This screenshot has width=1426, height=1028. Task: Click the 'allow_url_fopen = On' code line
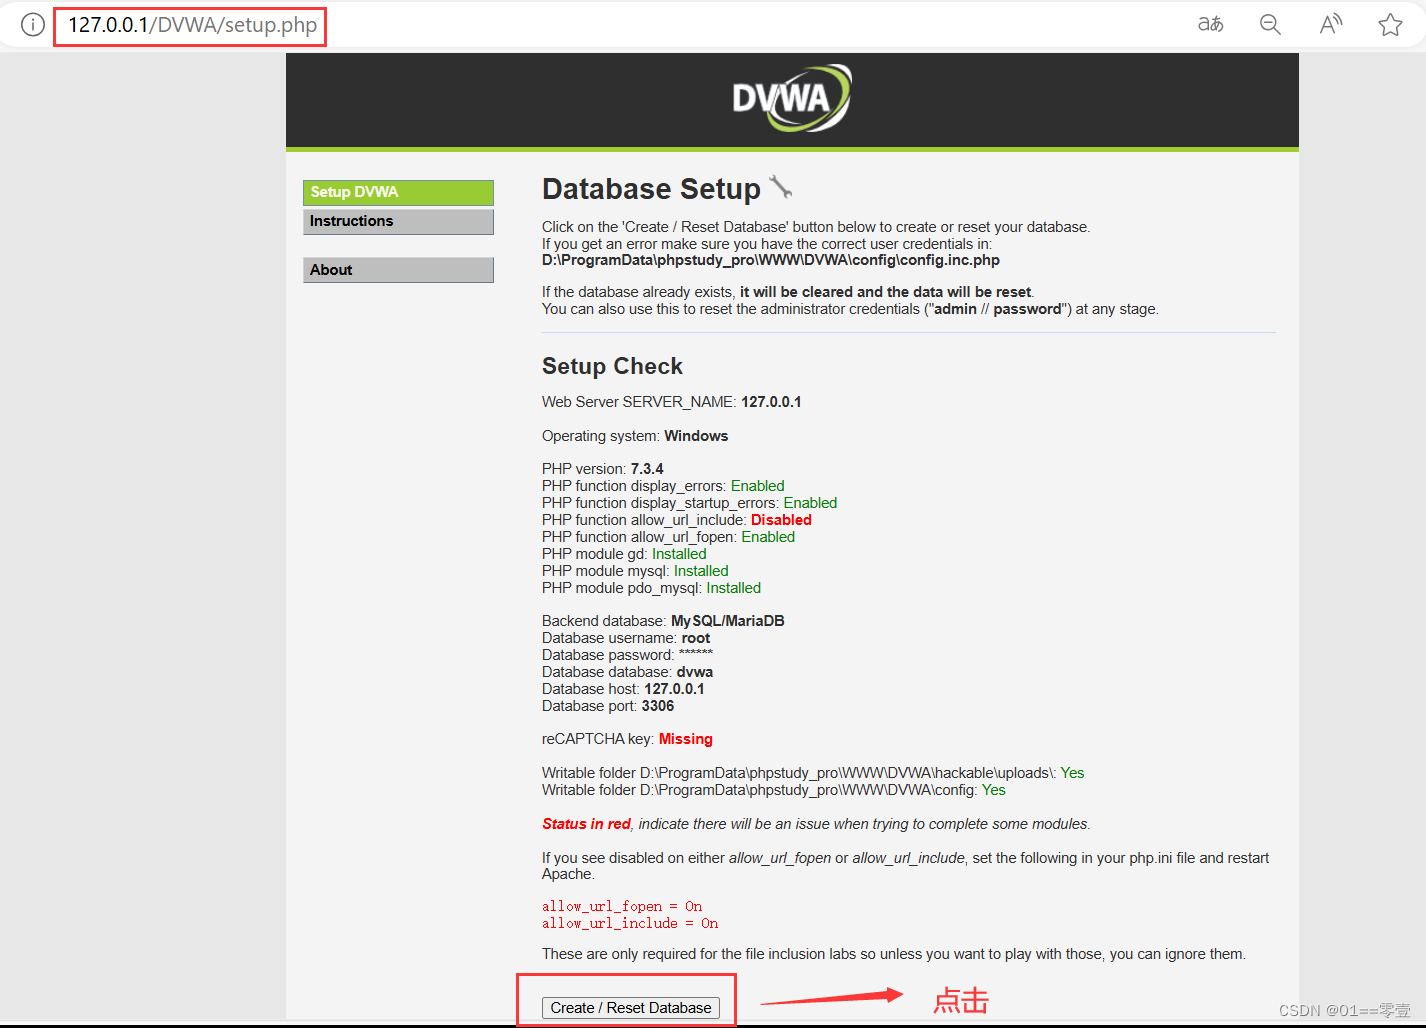[x=622, y=907]
